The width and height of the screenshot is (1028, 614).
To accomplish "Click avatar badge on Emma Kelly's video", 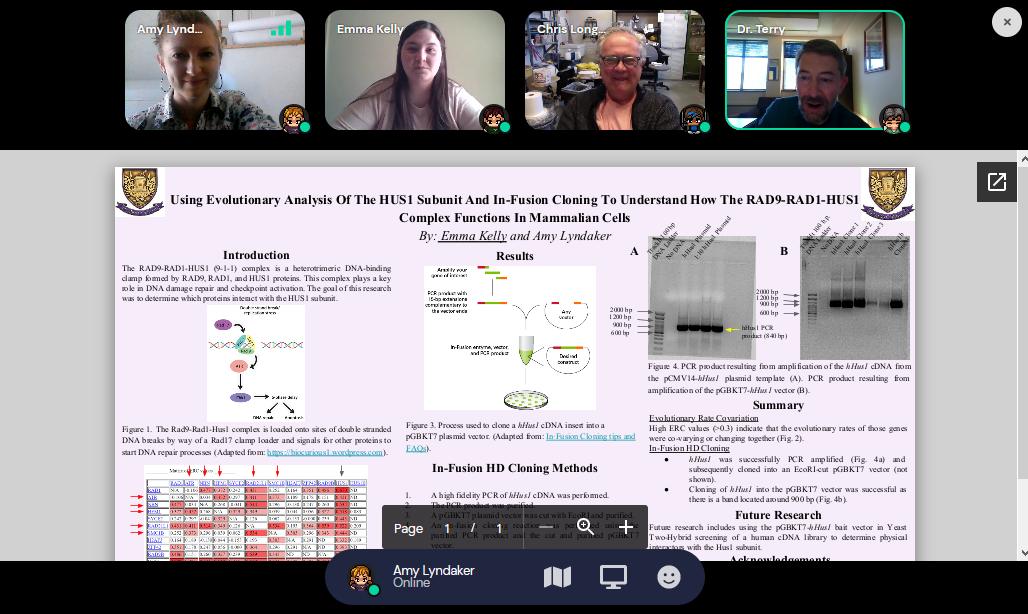I will pyautogui.click(x=493, y=119).
